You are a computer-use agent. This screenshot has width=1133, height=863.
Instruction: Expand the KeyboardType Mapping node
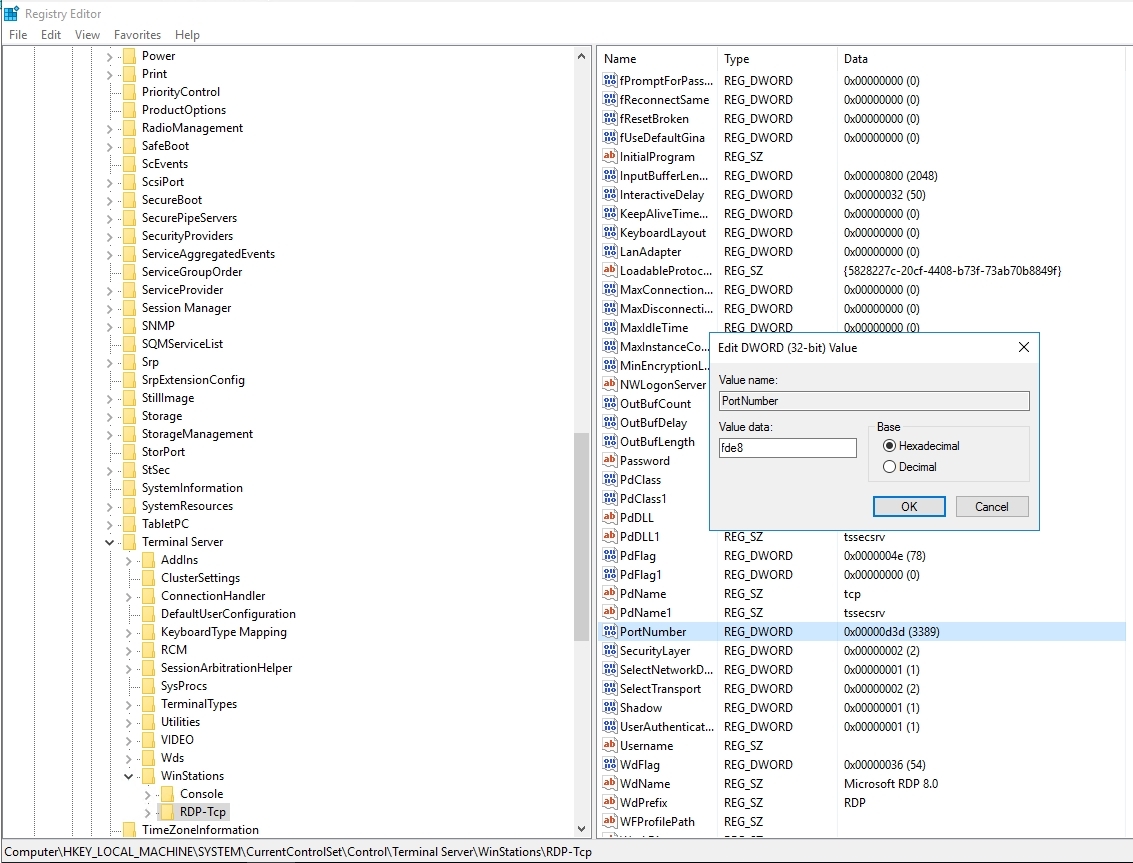[x=129, y=632]
